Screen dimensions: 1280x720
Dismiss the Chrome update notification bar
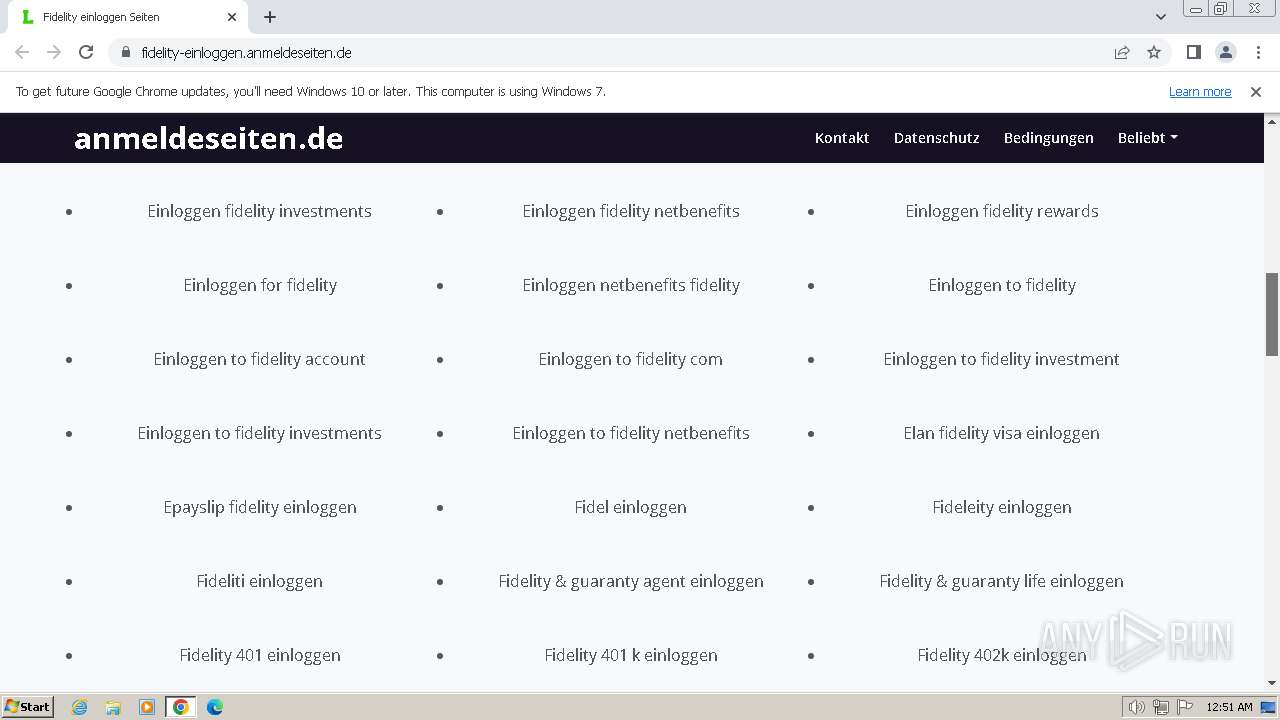pos(1256,91)
